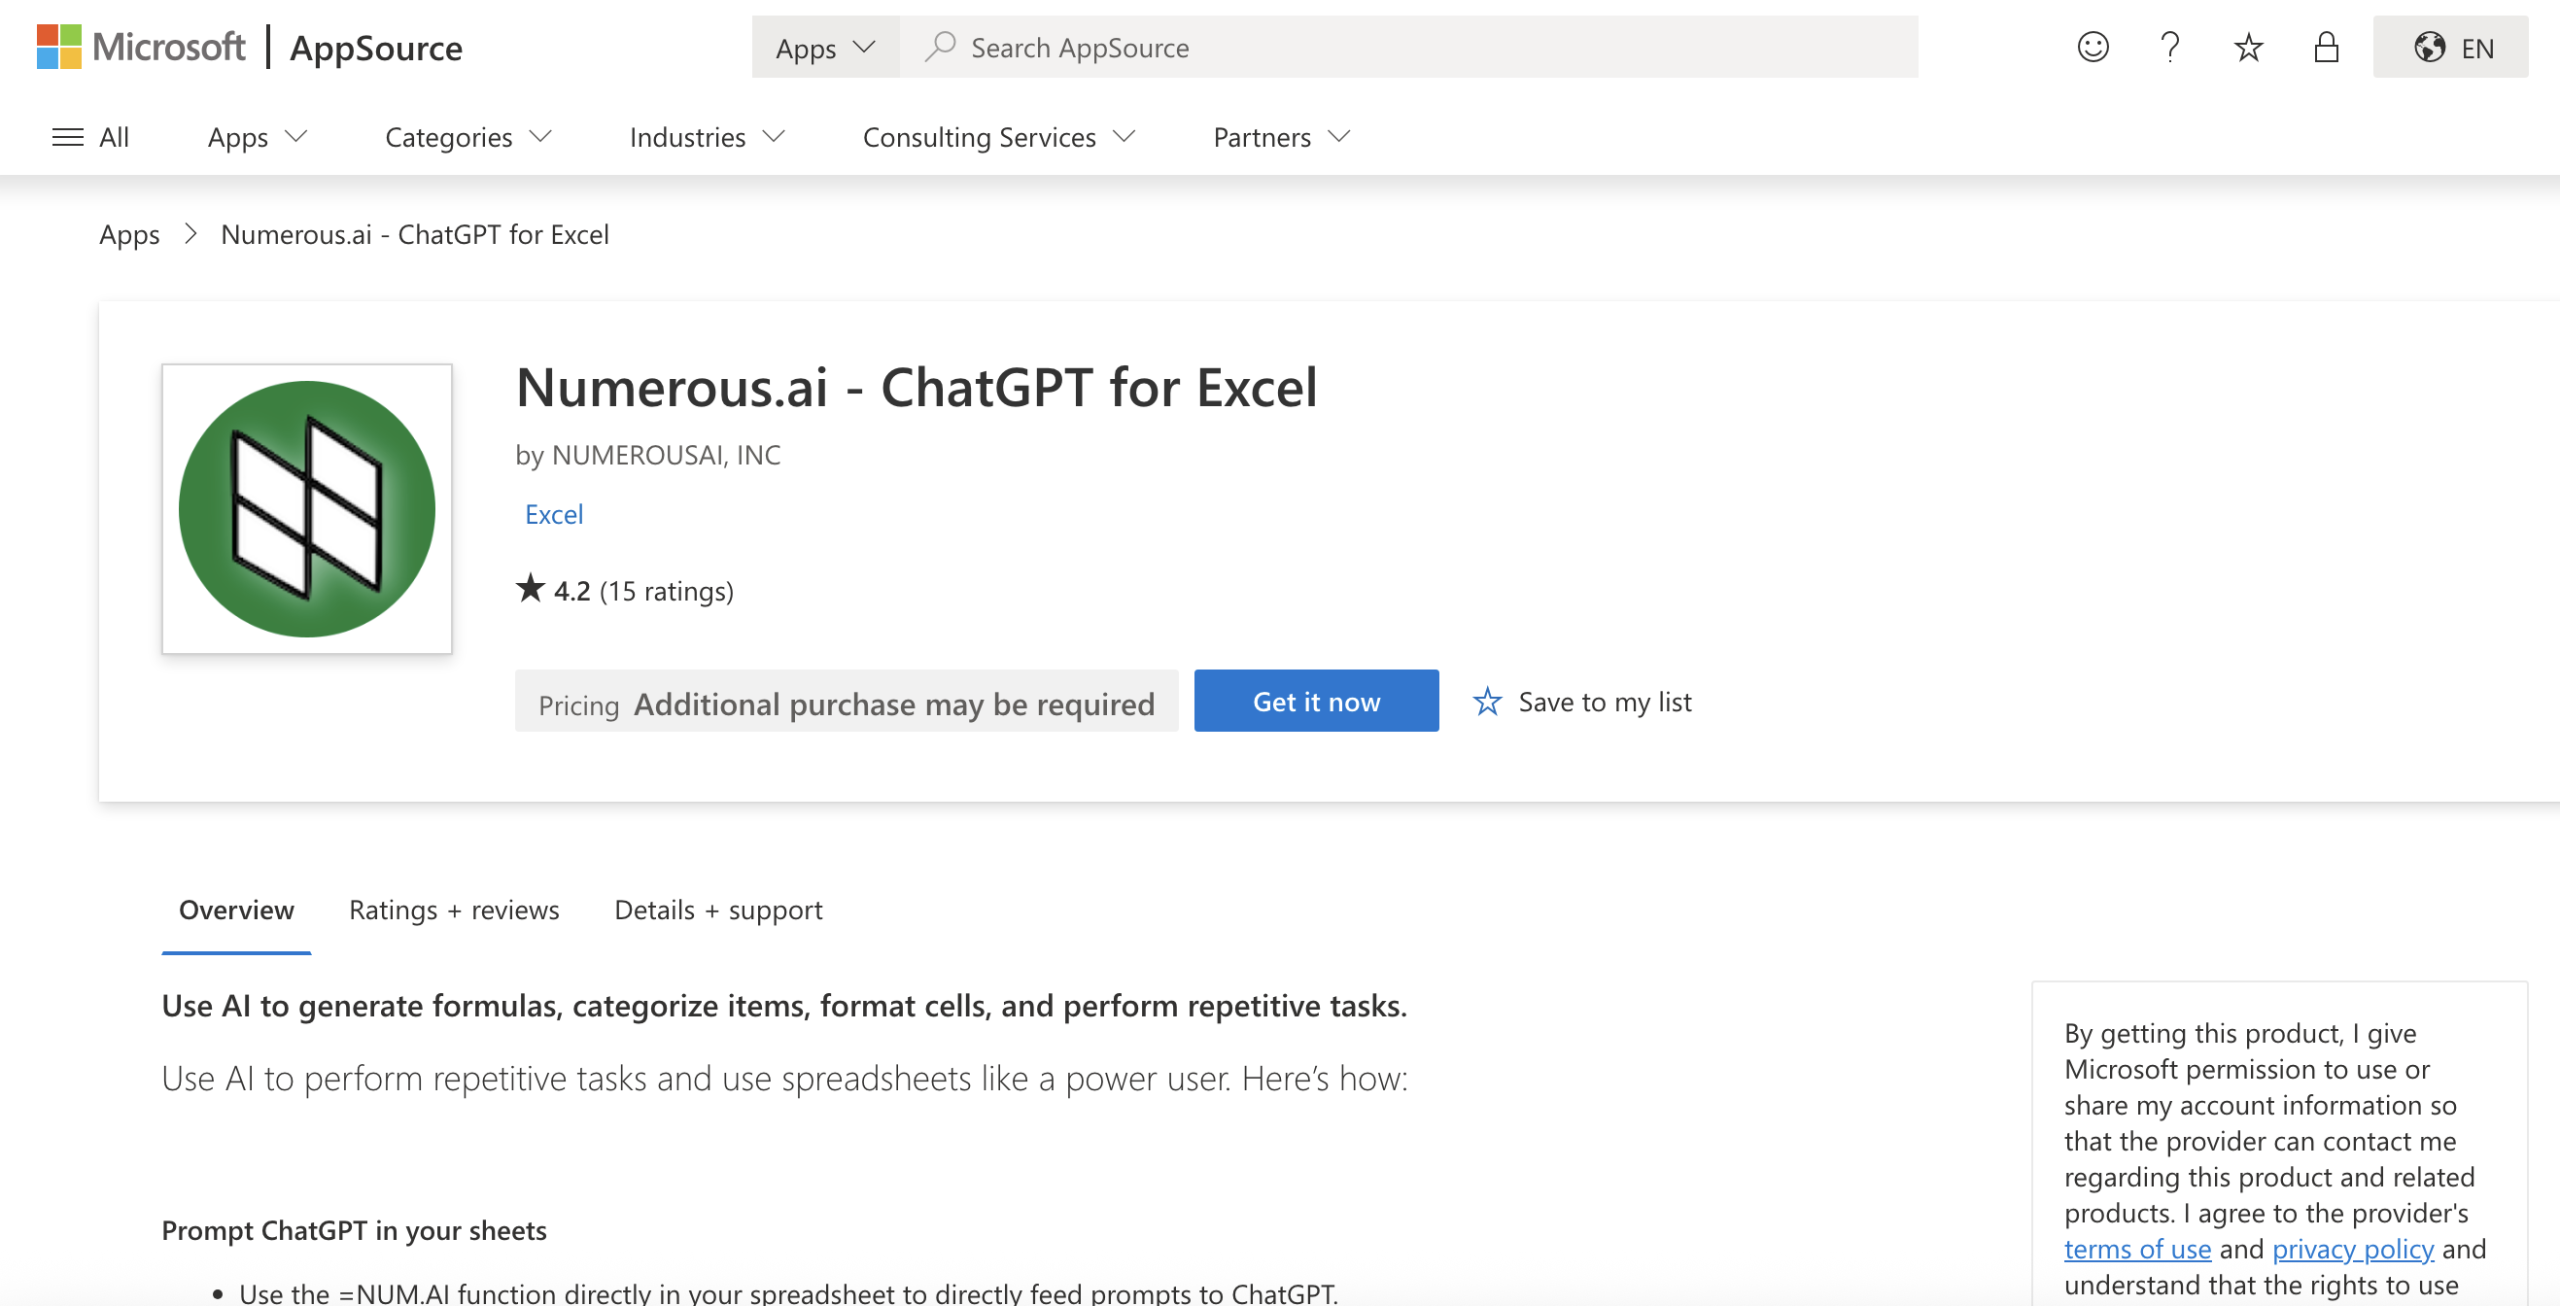Switch to the Overview tab
Image resolution: width=2560 pixels, height=1306 pixels.
click(236, 910)
